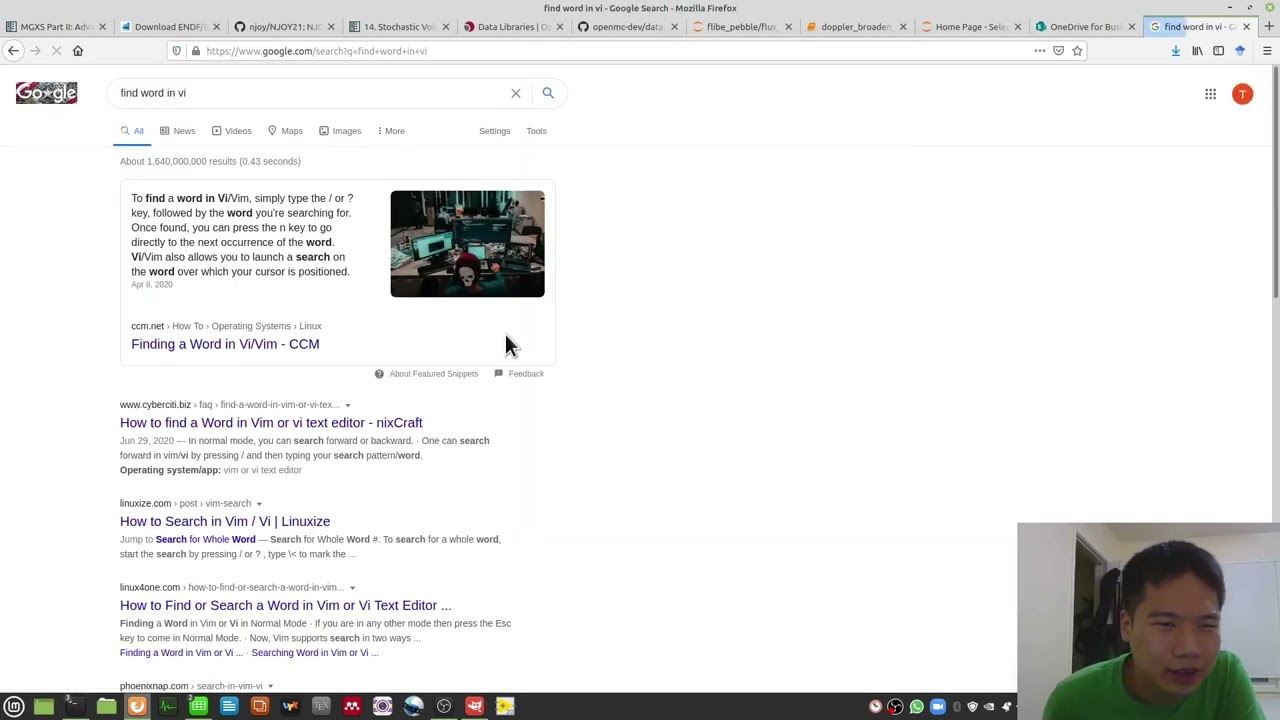The image size is (1280, 720).
Task: Open sticky notes taskbar icon
Action: [x=505, y=707]
